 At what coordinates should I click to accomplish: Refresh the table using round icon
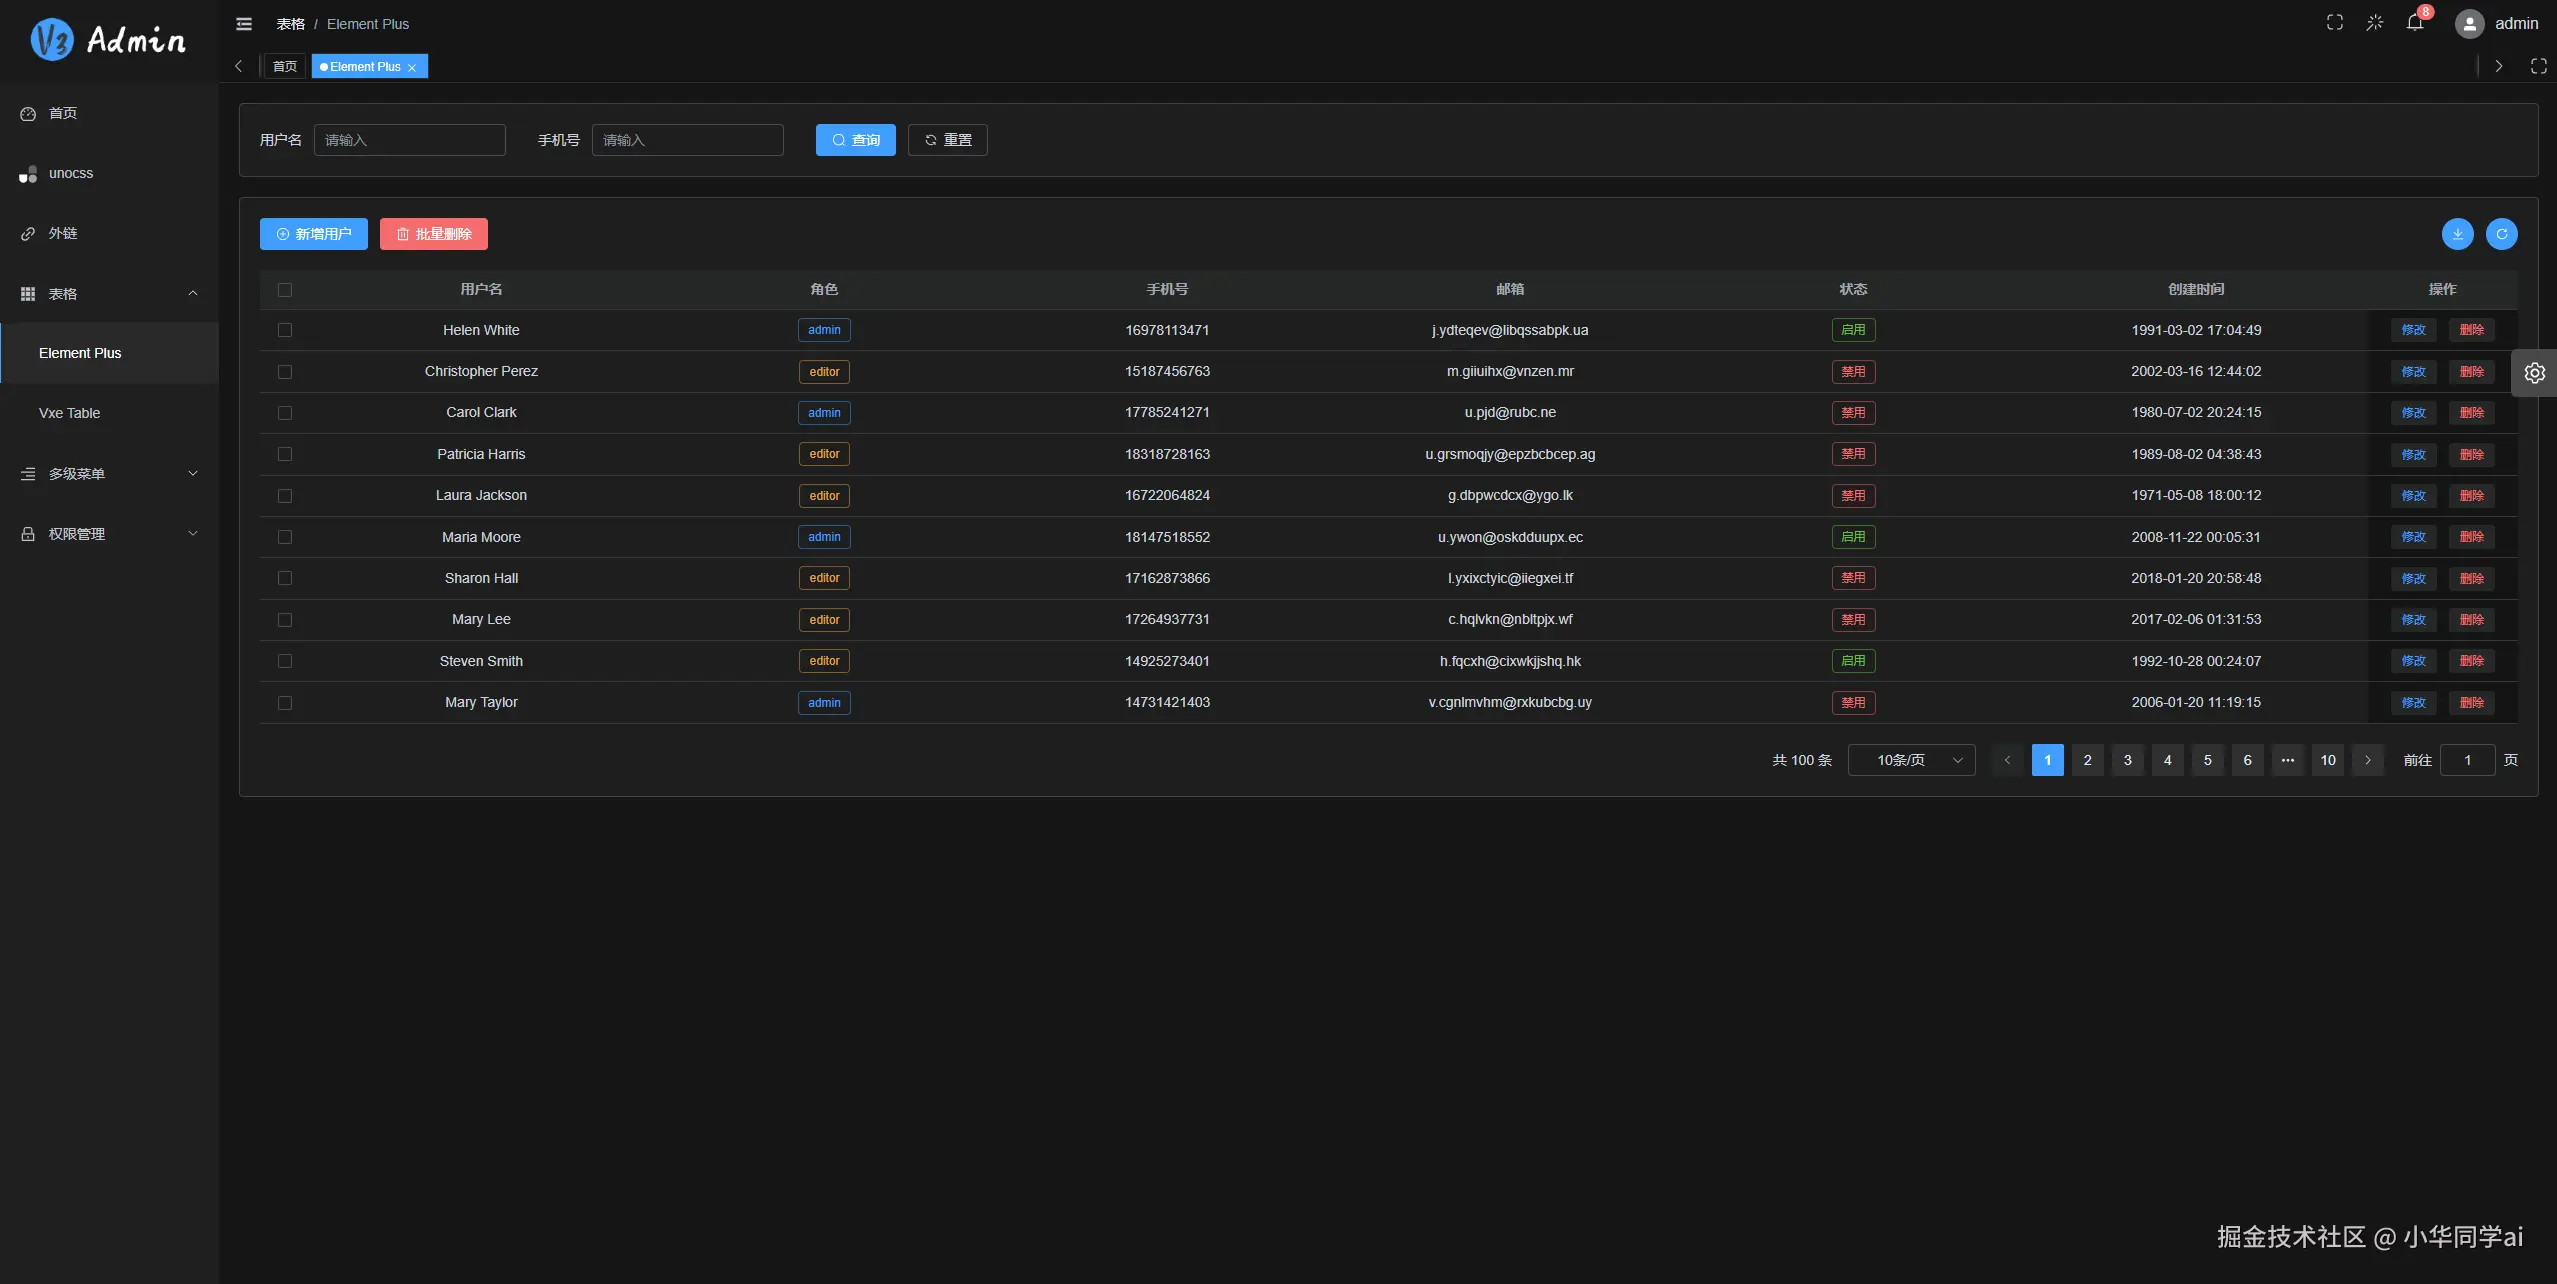(2501, 234)
